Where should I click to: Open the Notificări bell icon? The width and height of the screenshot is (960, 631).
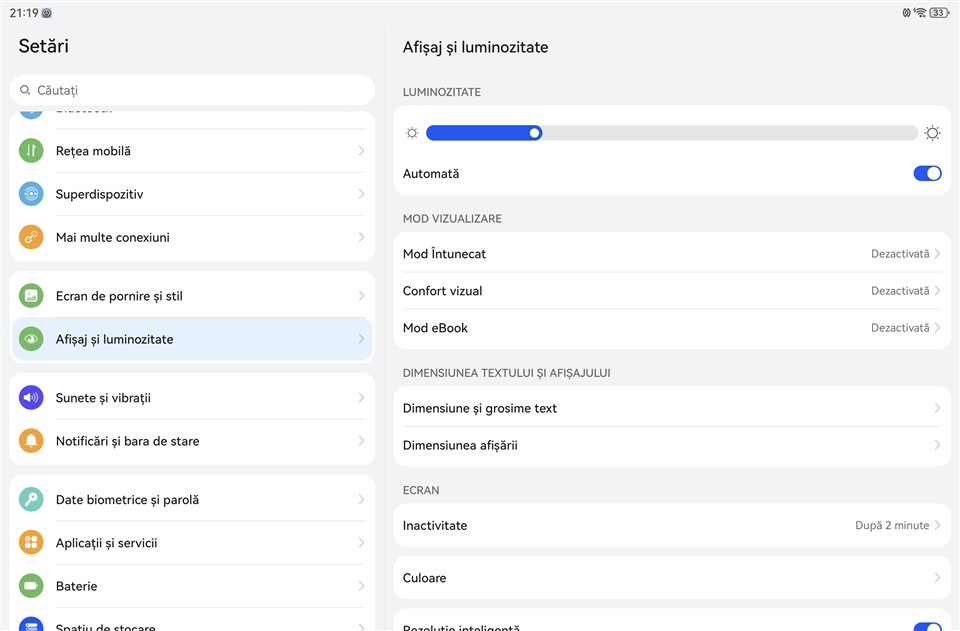(31, 441)
